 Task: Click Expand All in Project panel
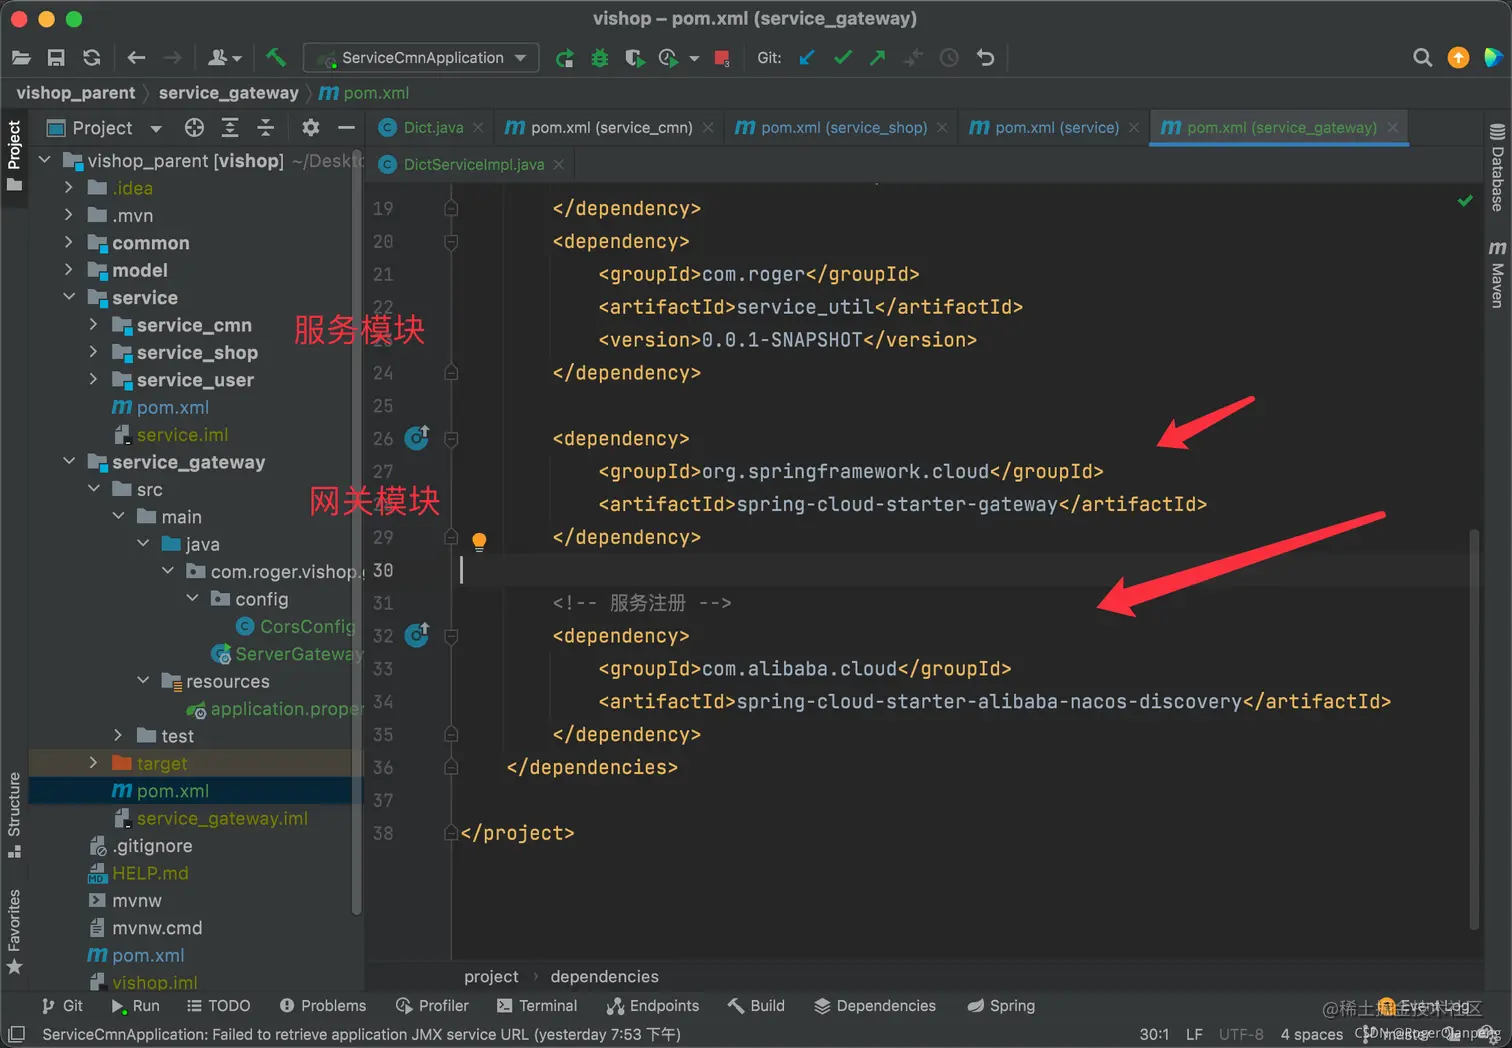[x=230, y=127]
